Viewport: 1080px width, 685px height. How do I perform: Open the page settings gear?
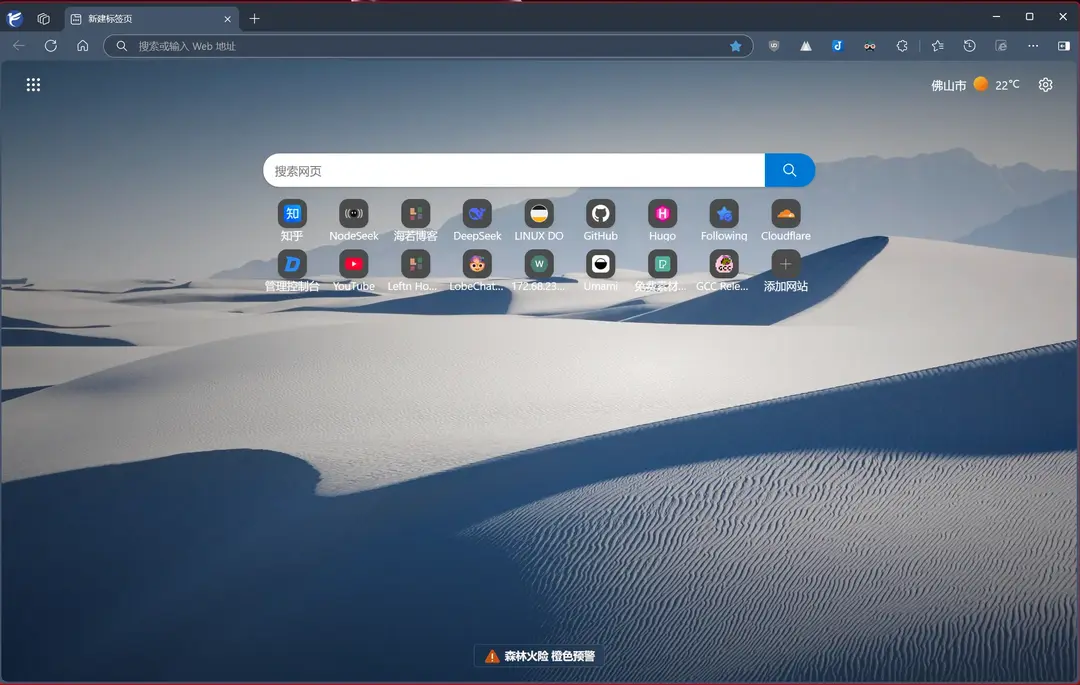coord(1045,85)
